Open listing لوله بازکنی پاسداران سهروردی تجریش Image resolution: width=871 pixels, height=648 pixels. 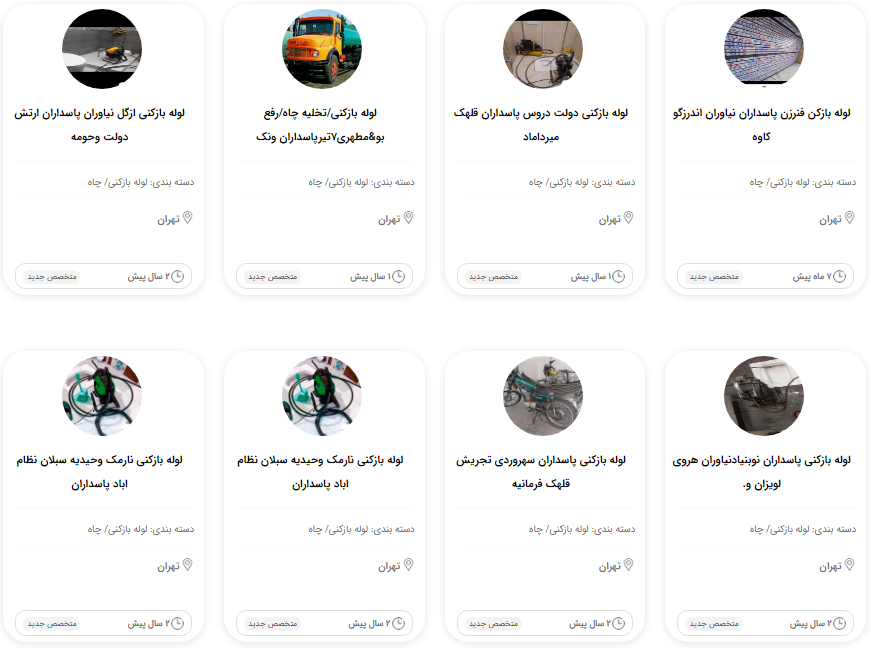(x=540, y=471)
